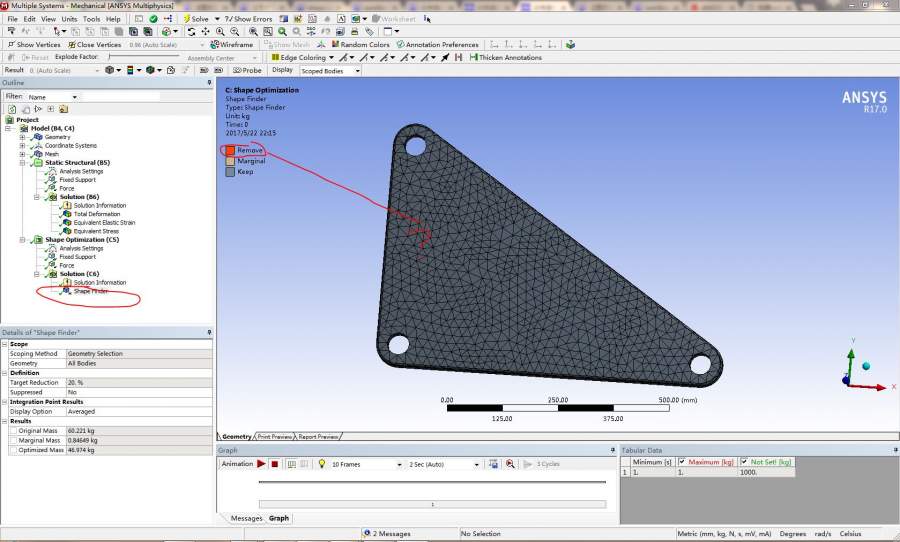The height and width of the screenshot is (542, 900).
Task: Open the Edge Coloring dropdown
Action: coord(331,57)
